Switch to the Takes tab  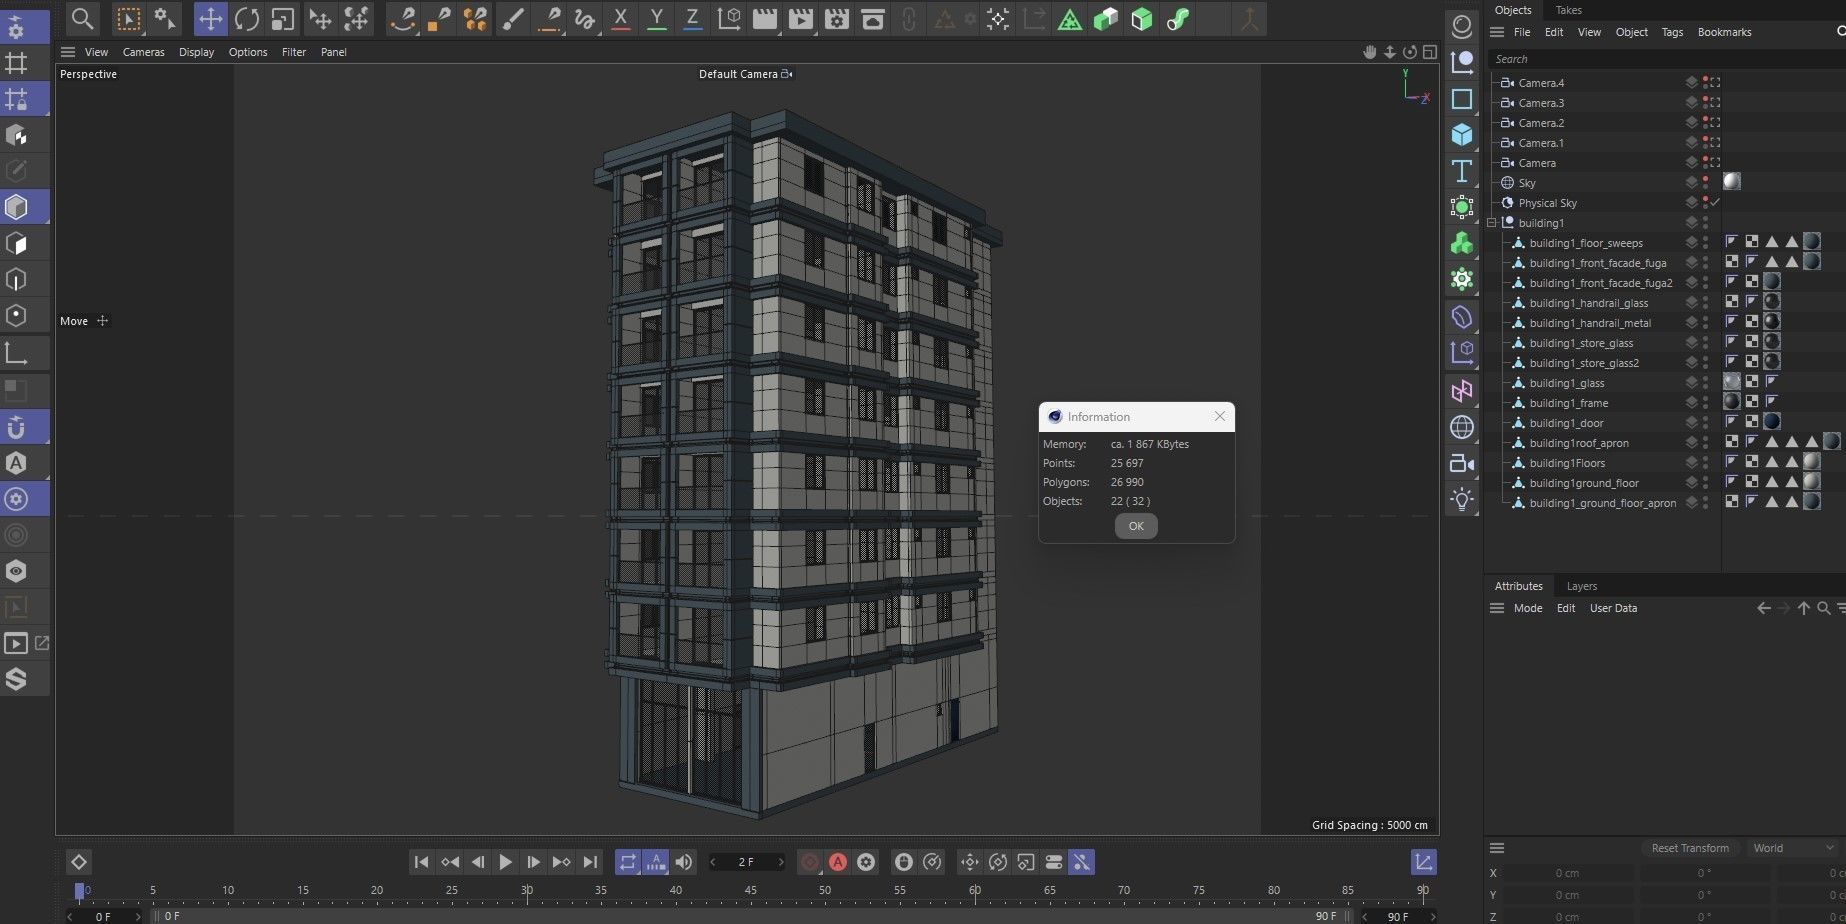pos(1568,10)
